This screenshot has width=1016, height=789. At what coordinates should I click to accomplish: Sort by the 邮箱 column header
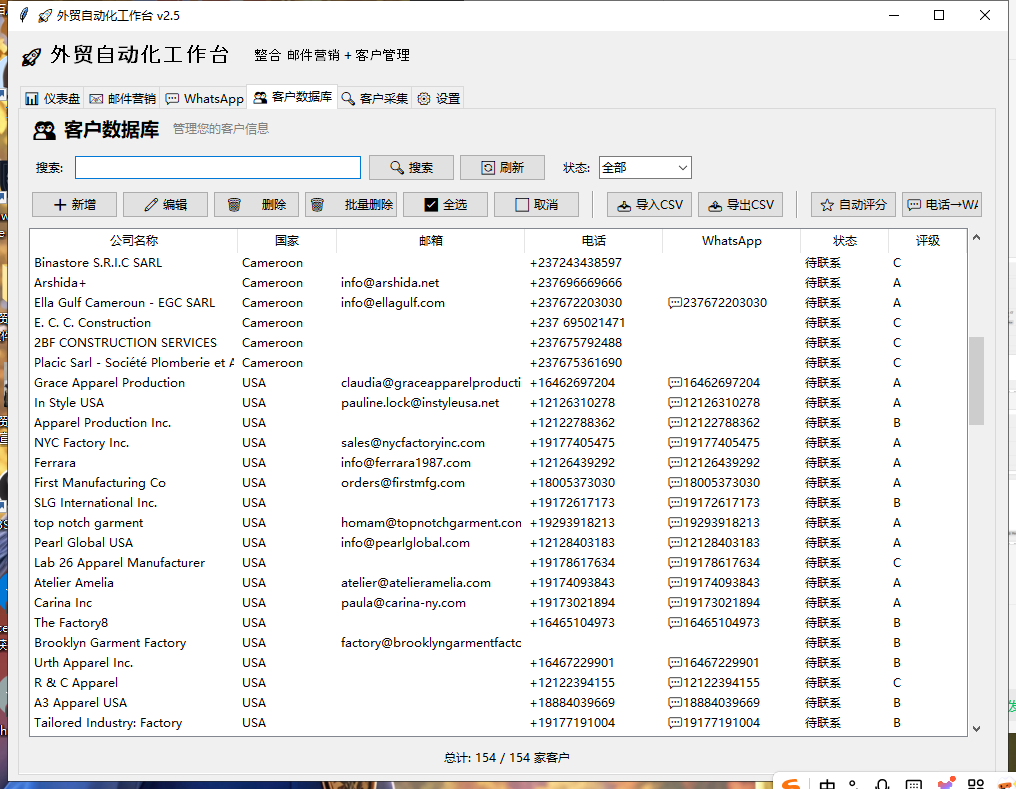[x=430, y=240]
